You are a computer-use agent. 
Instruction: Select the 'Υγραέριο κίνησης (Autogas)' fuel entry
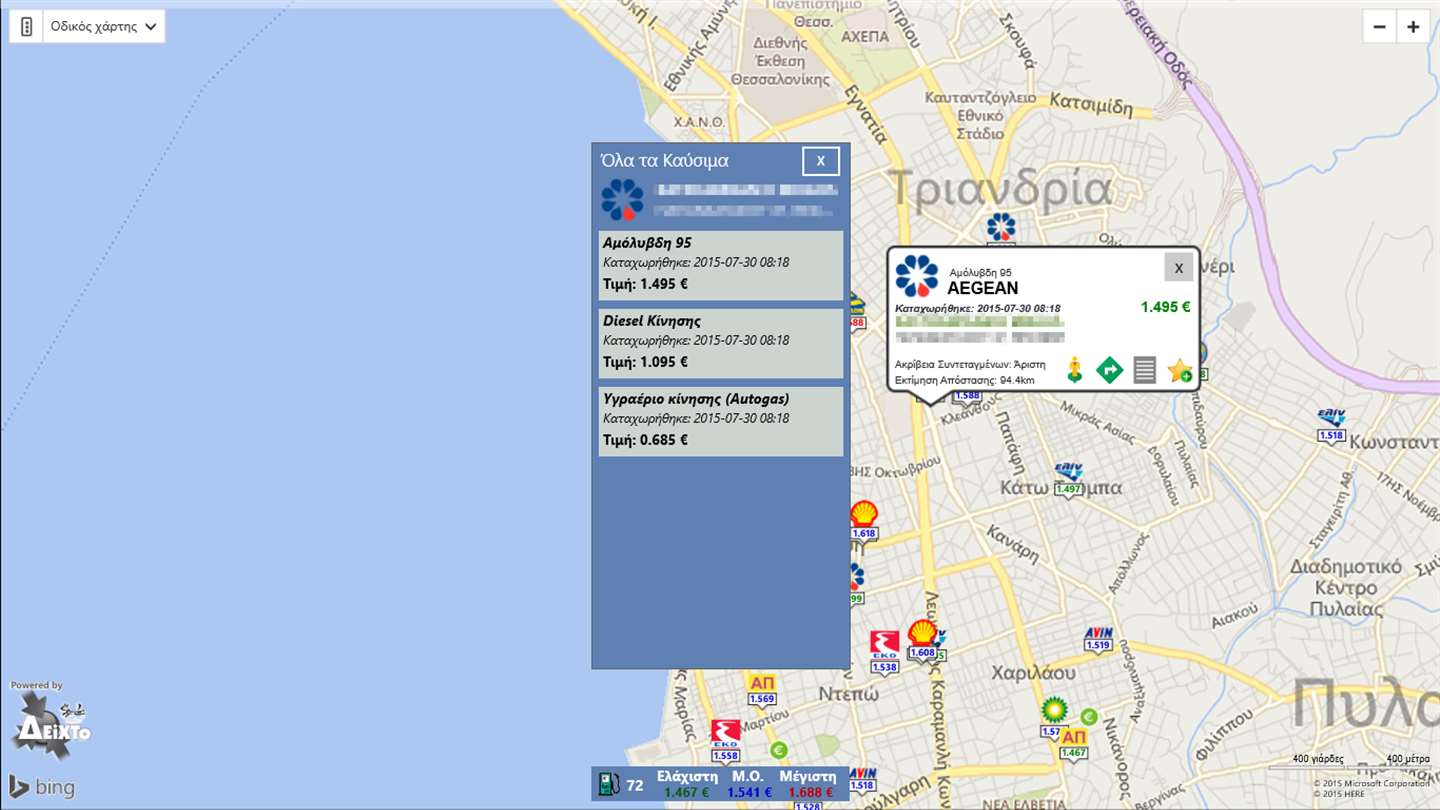point(721,421)
